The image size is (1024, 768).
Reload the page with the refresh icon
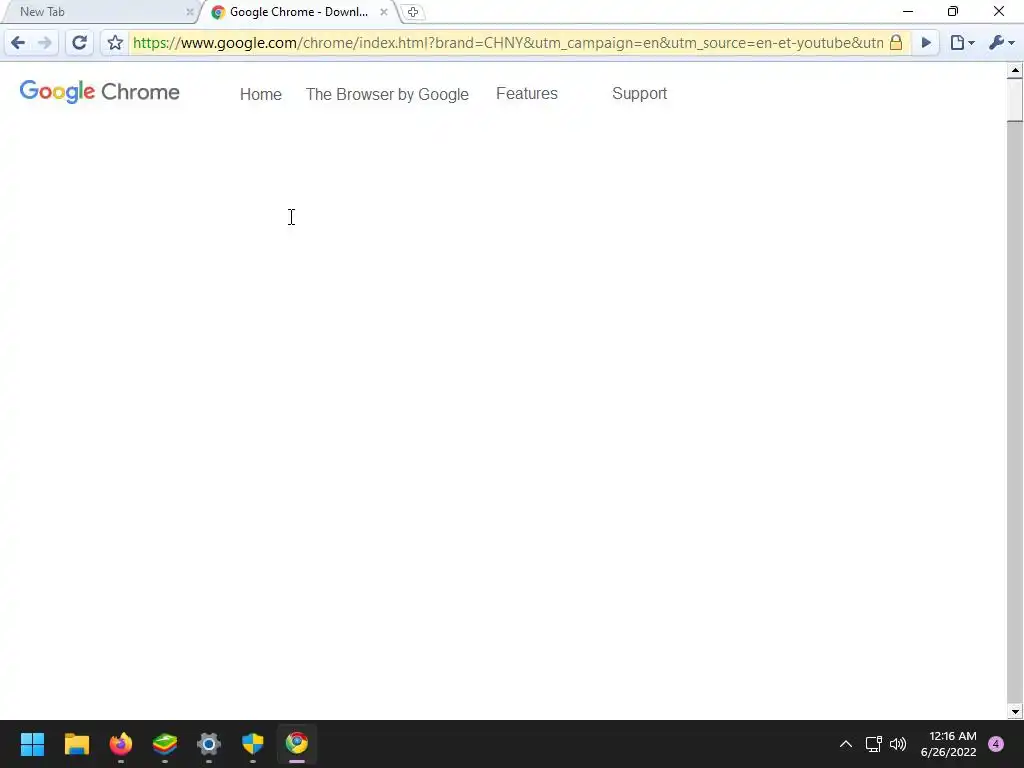(x=79, y=43)
